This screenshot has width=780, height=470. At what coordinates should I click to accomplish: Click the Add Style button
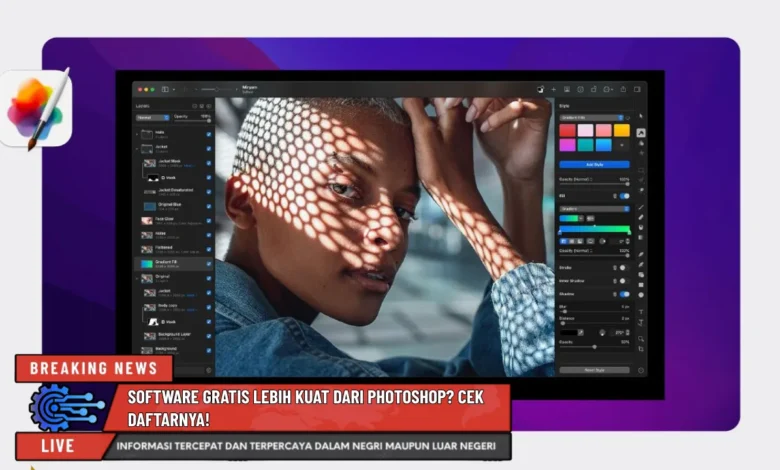594,164
